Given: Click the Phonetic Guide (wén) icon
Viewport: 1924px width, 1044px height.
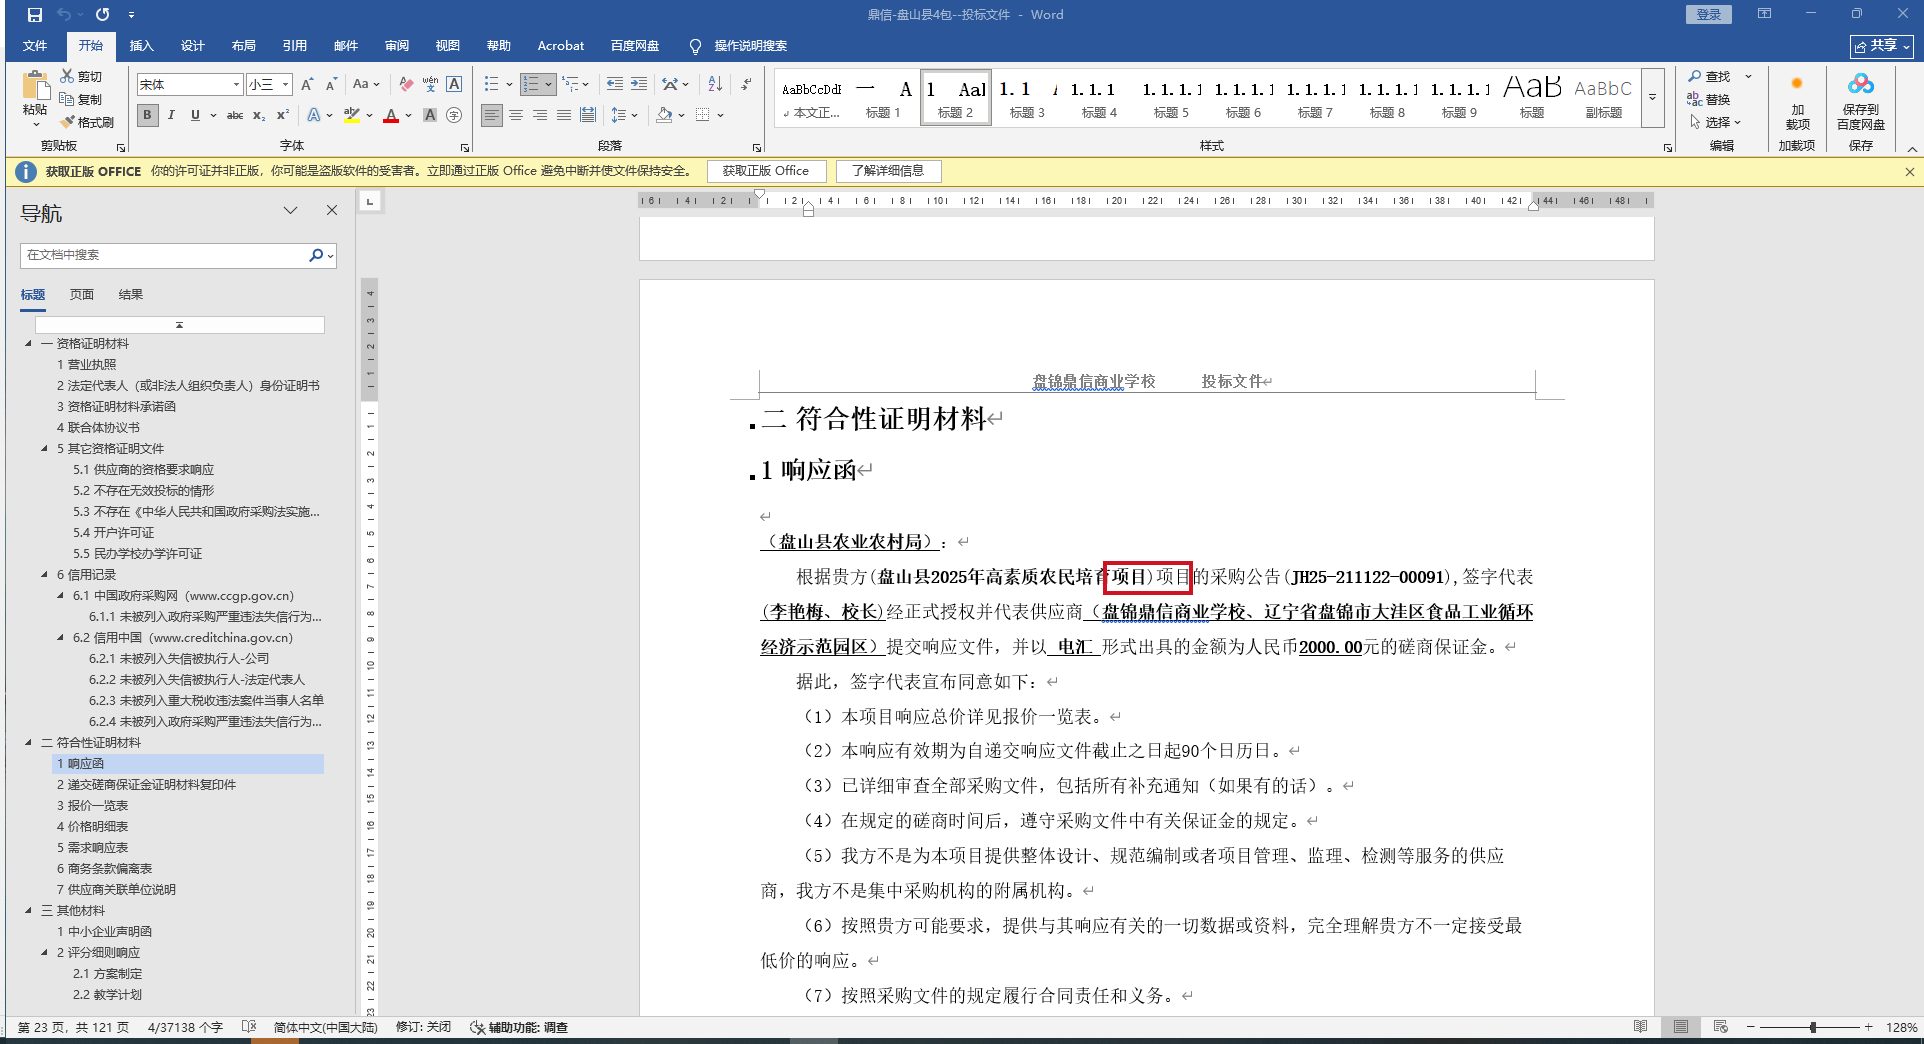Looking at the screenshot, I should coord(430,85).
